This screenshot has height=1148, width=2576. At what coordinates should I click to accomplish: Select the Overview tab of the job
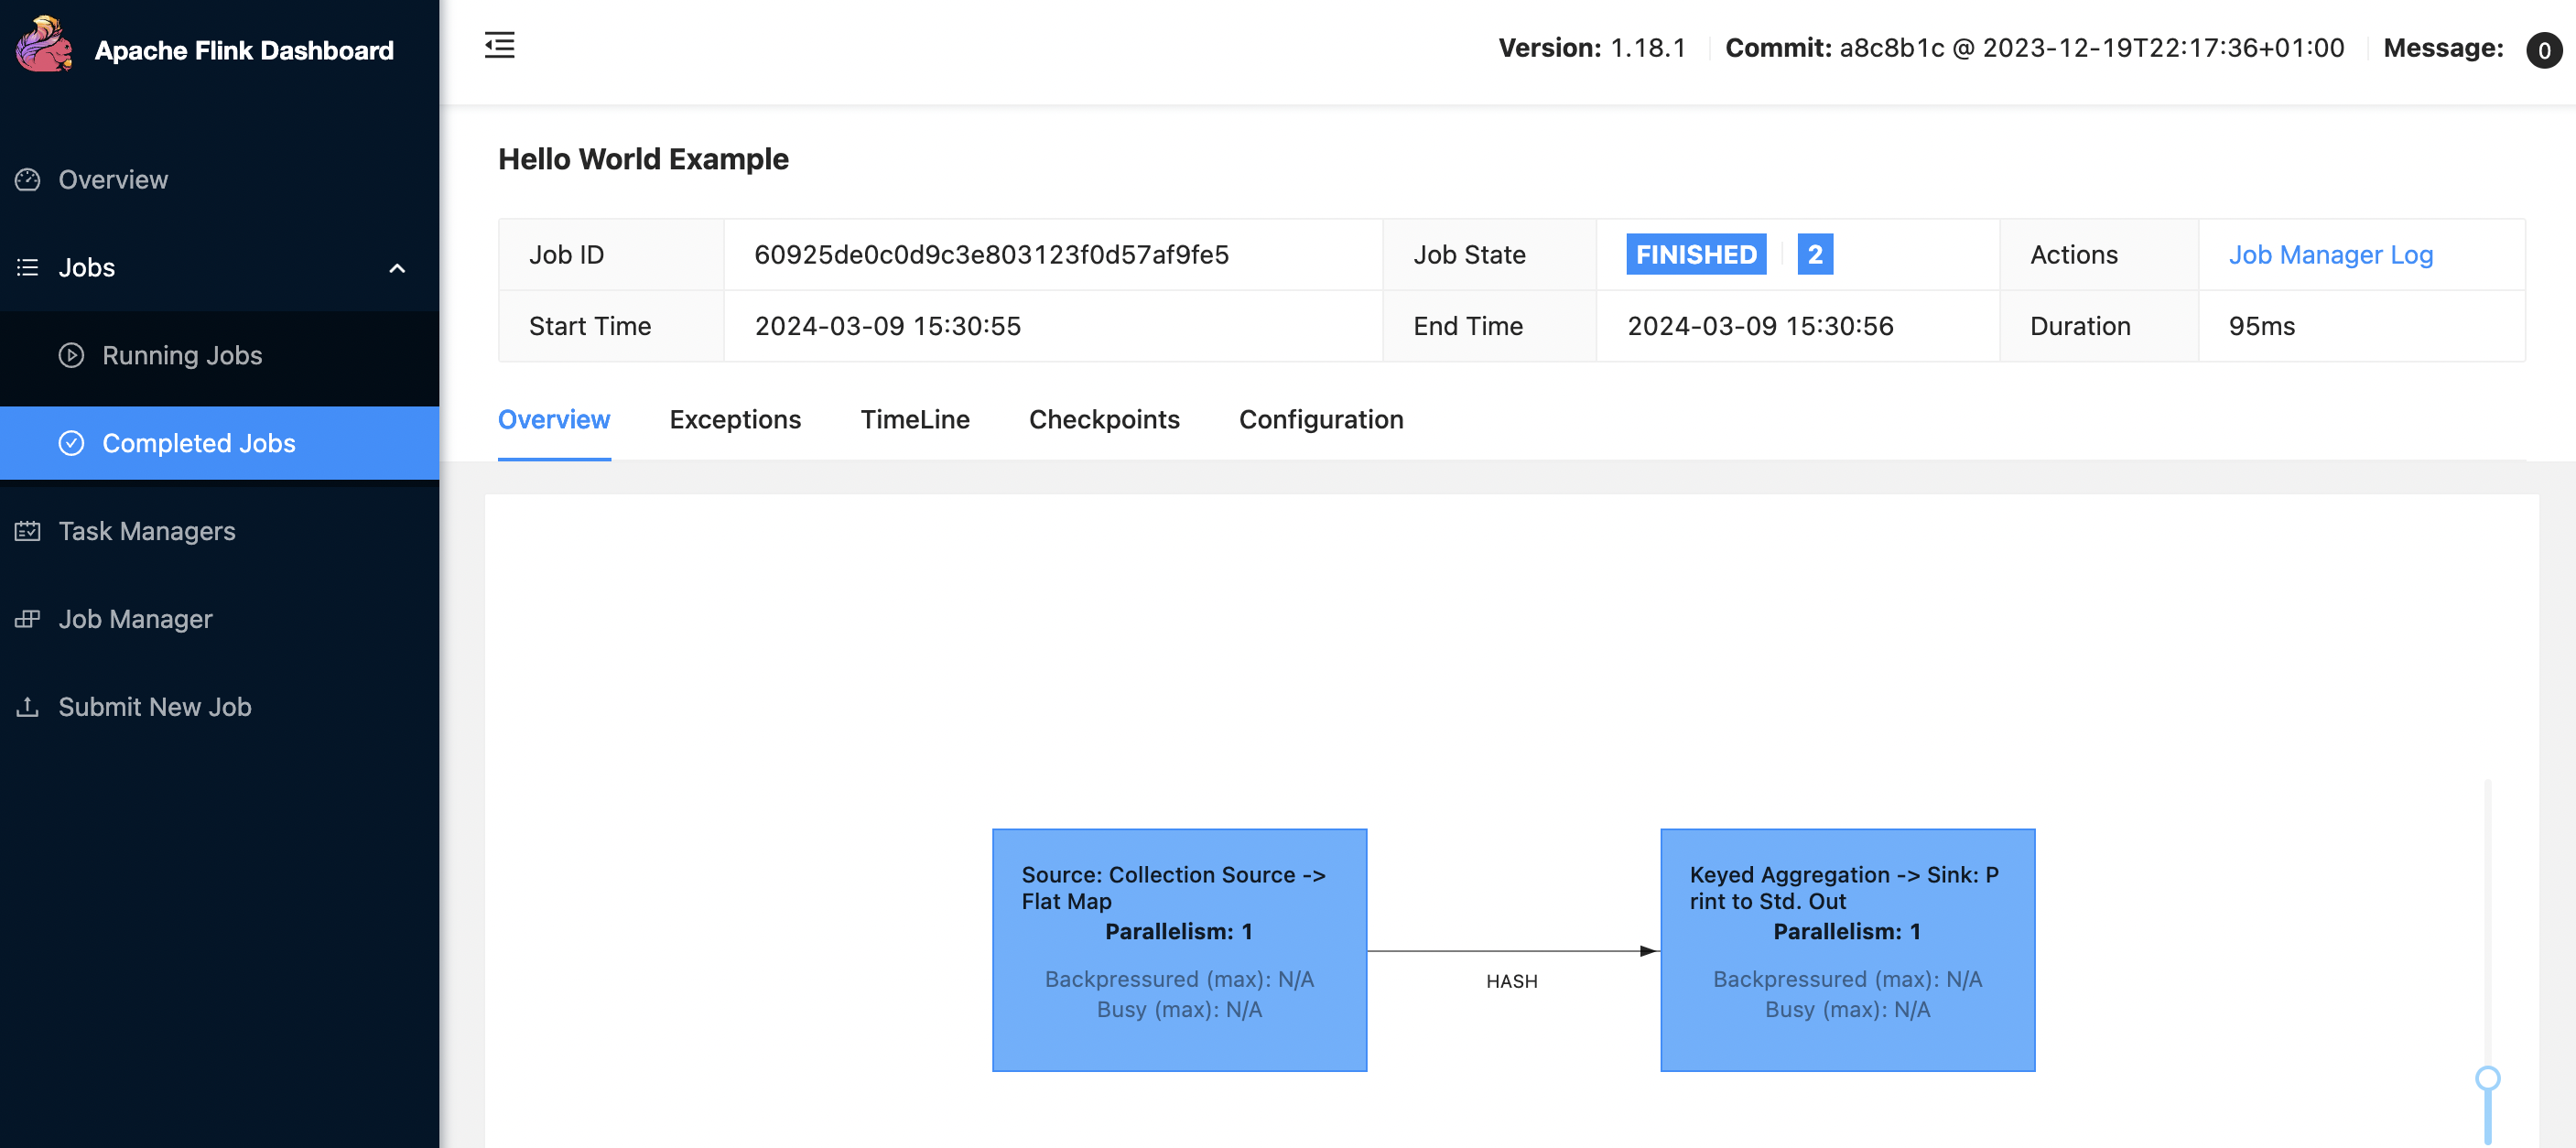click(x=554, y=420)
